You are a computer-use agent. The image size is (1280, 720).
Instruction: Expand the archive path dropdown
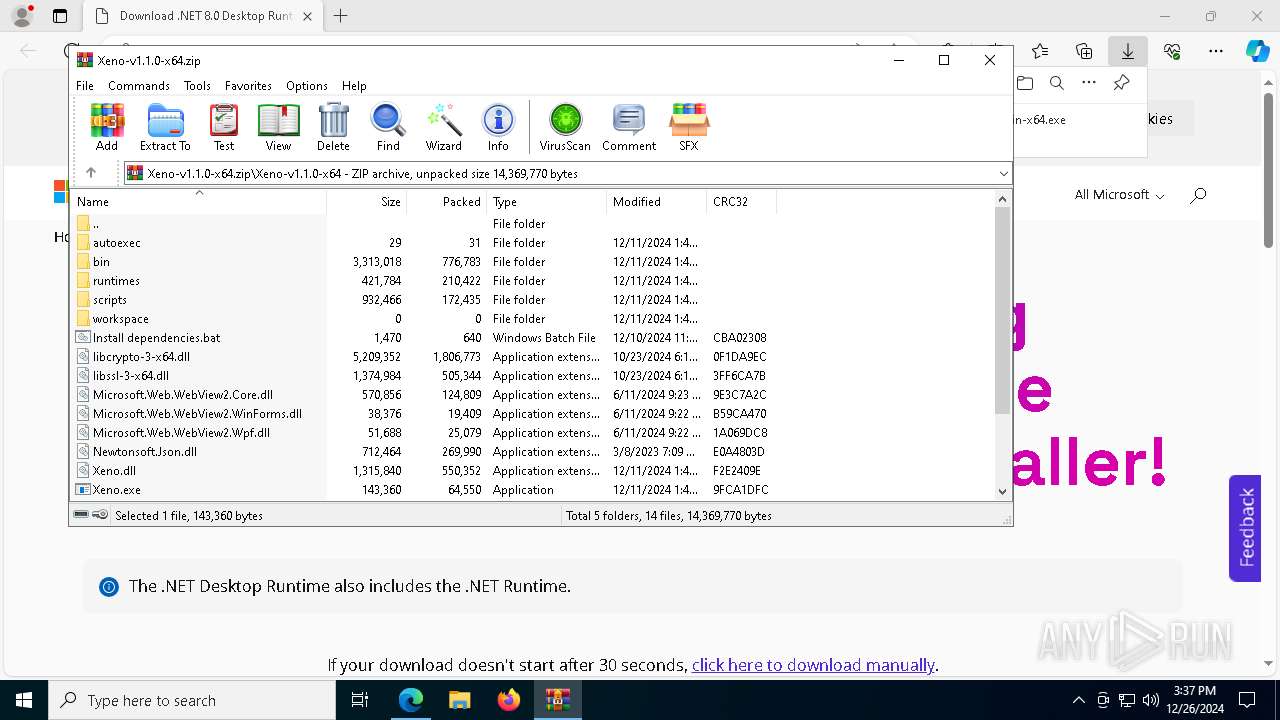tap(1003, 173)
